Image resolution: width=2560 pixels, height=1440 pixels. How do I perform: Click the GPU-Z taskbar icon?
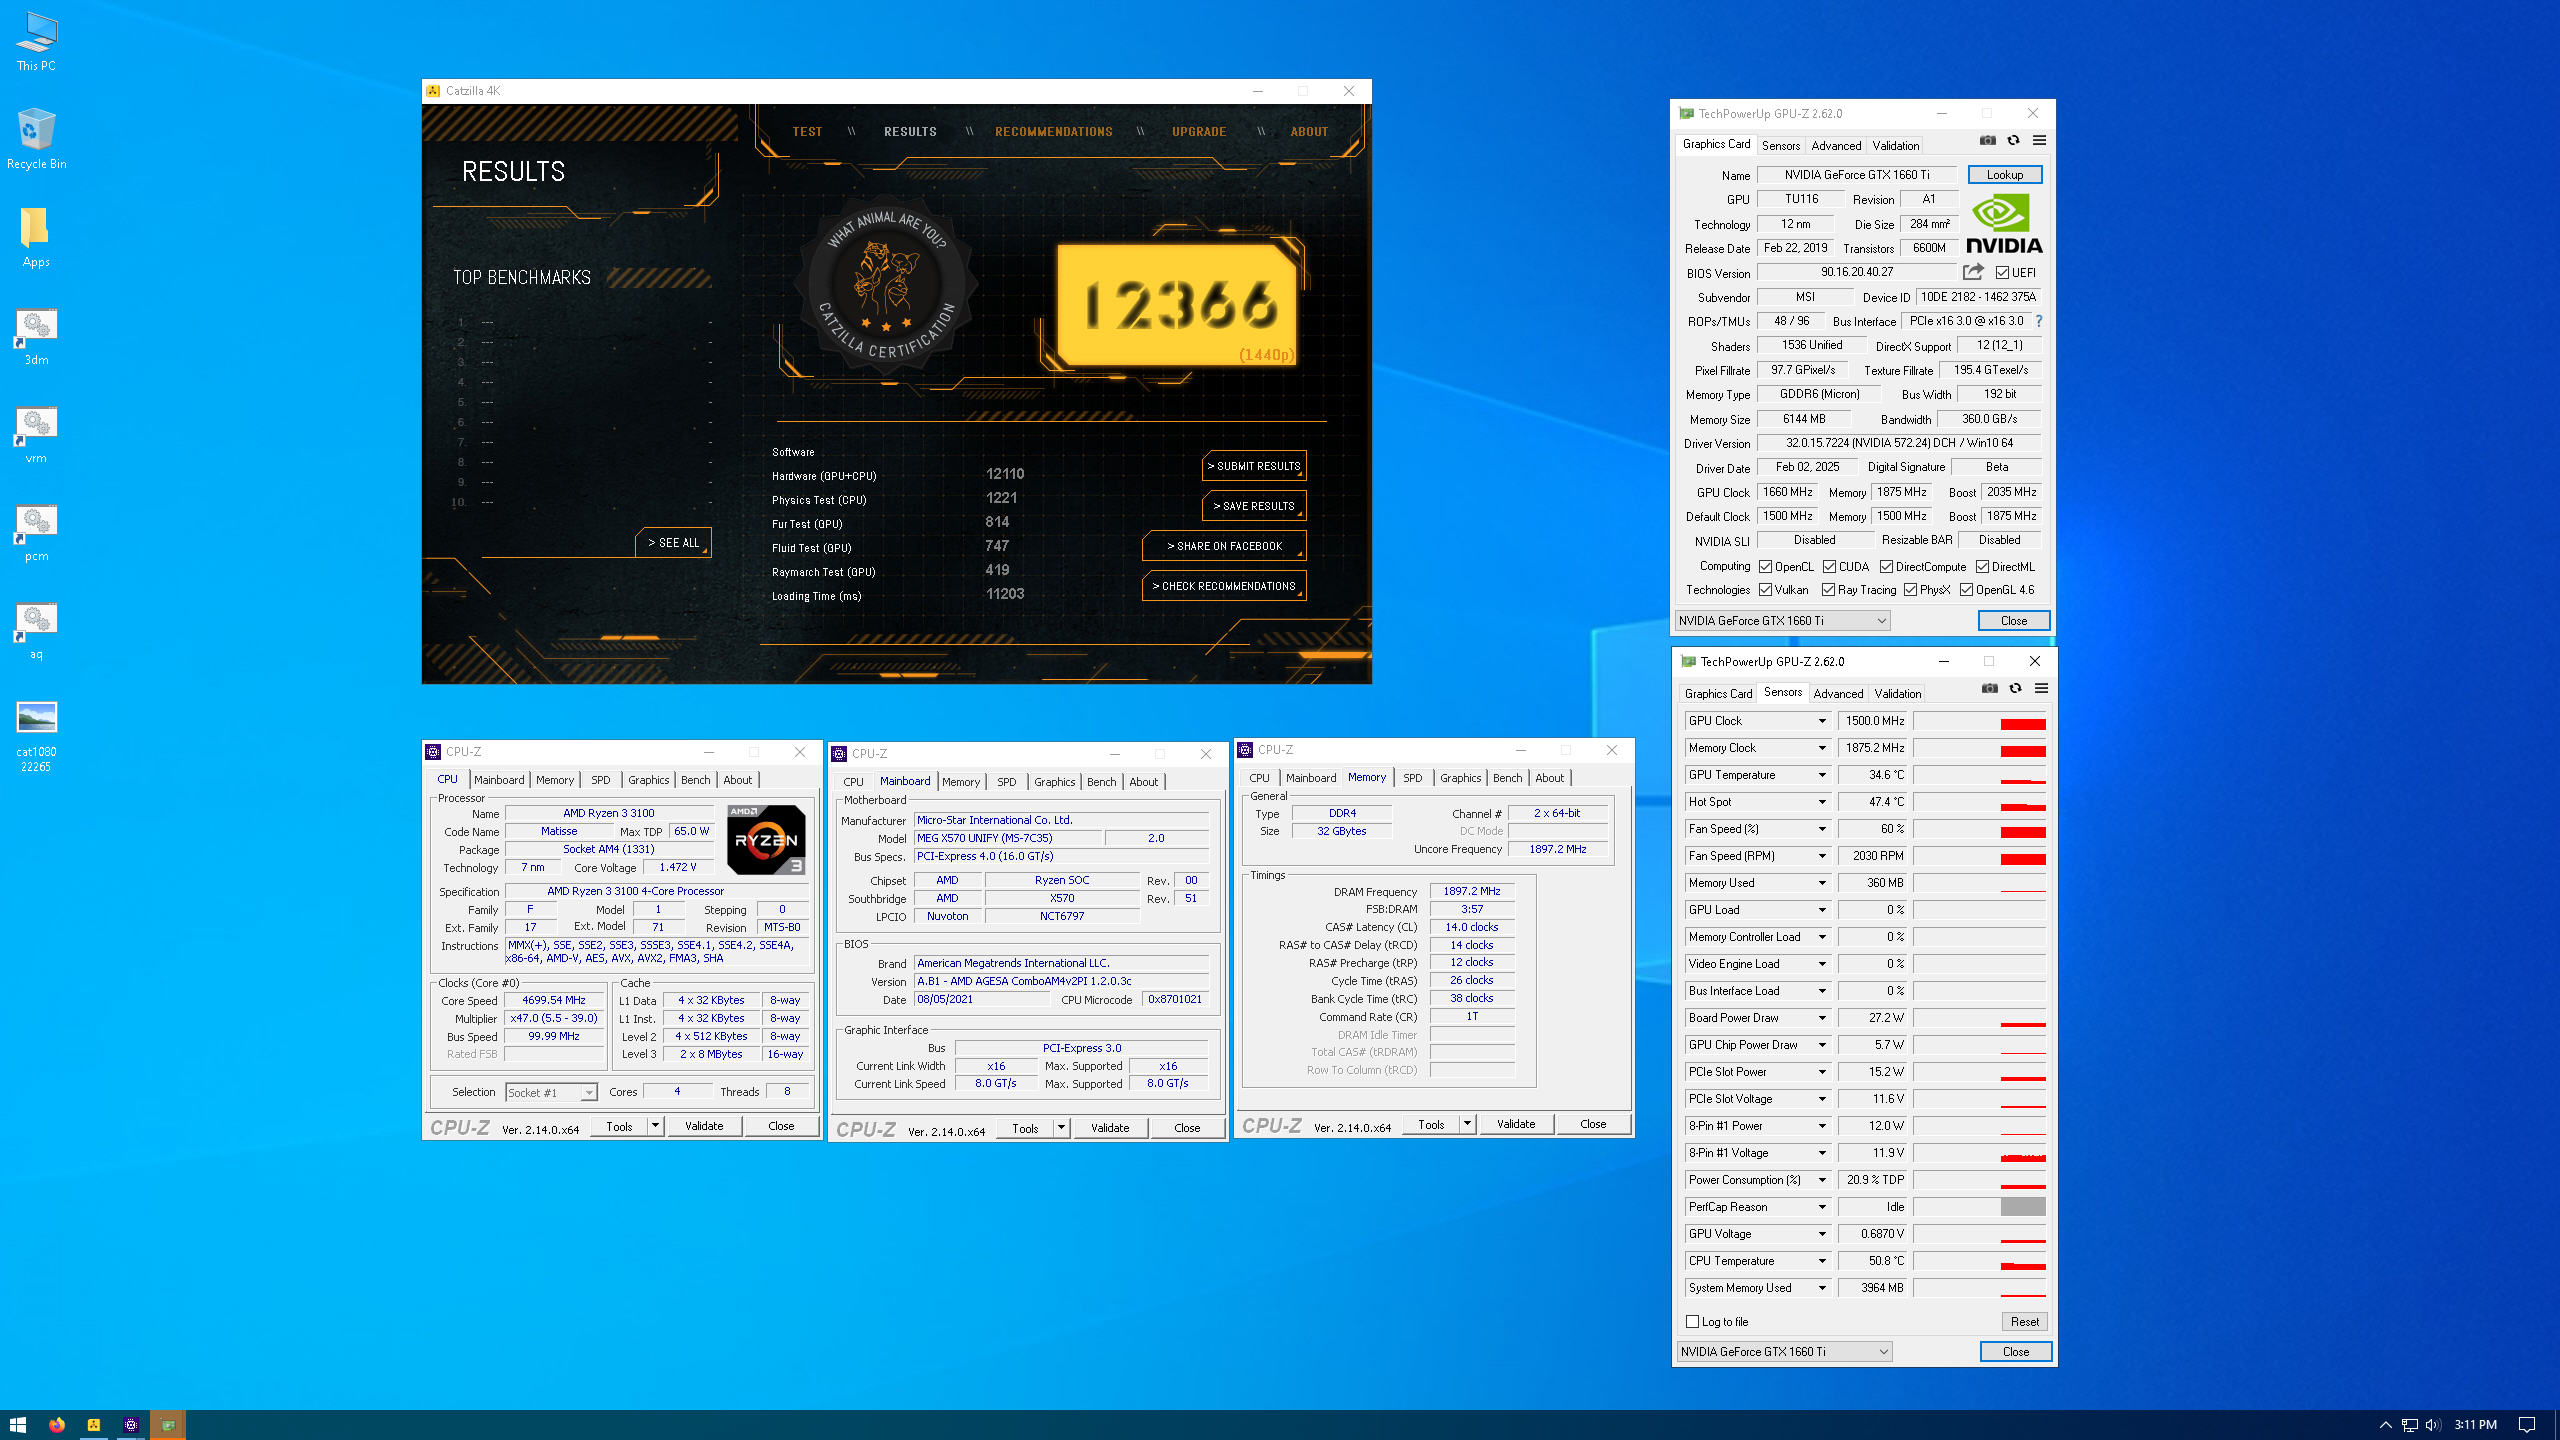pyautogui.click(x=168, y=1425)
